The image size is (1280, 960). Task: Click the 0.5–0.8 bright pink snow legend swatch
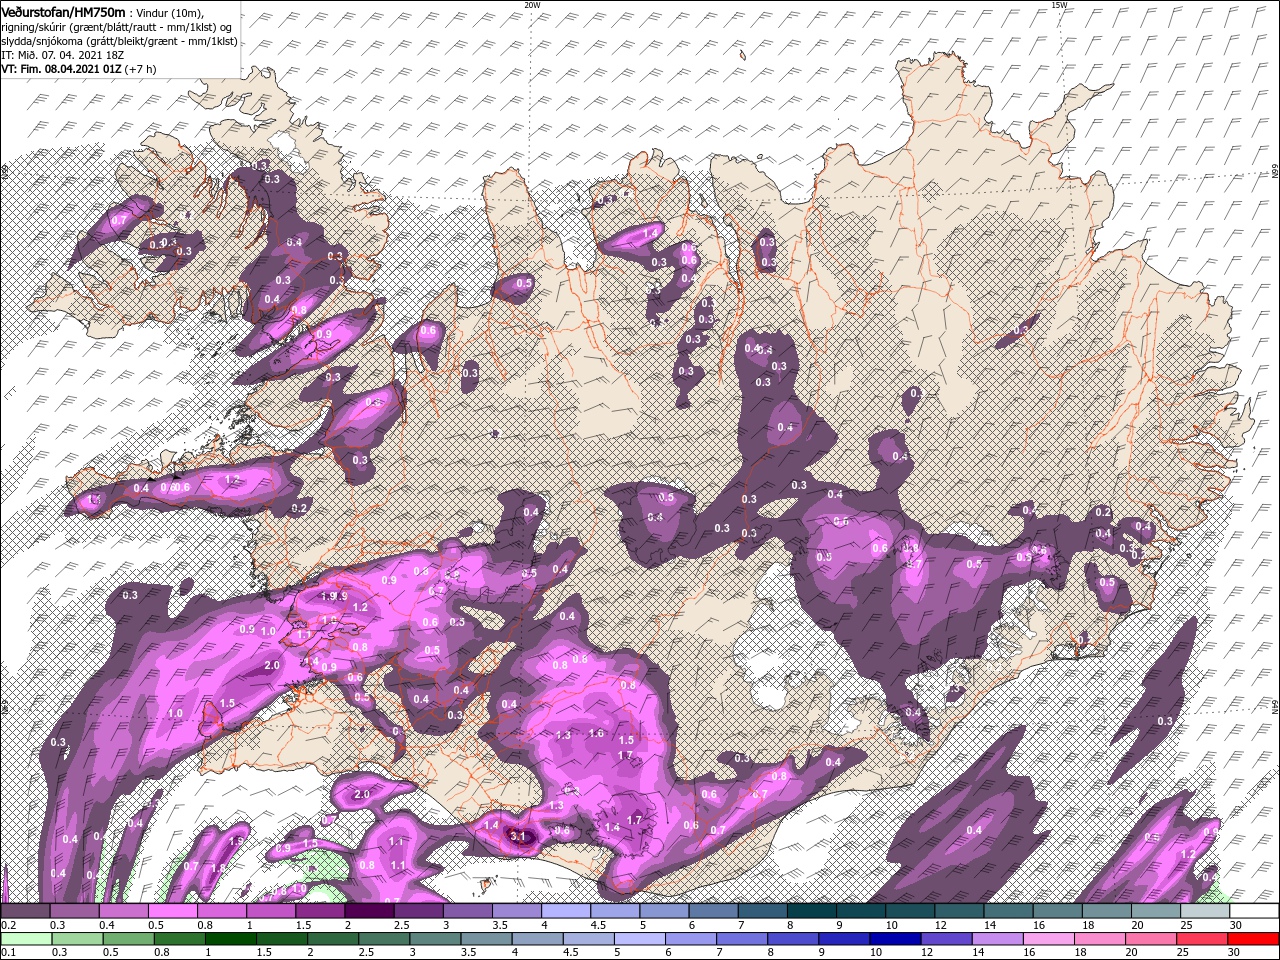(x=172, y=911)
